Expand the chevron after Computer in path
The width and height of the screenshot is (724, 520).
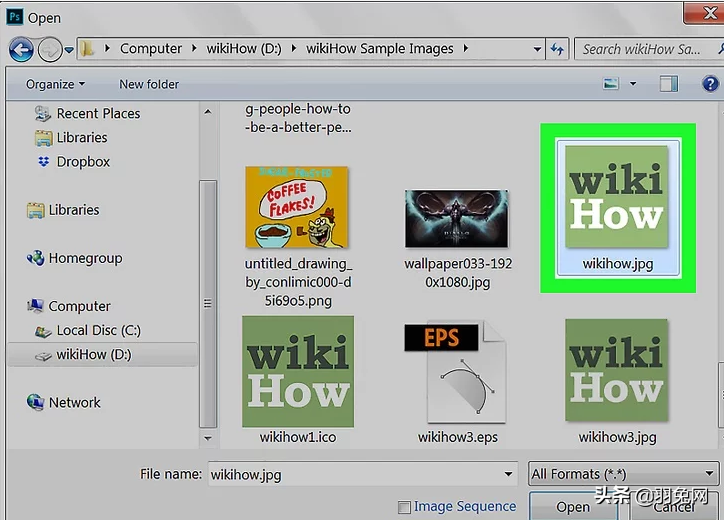[x=194, y=48]
